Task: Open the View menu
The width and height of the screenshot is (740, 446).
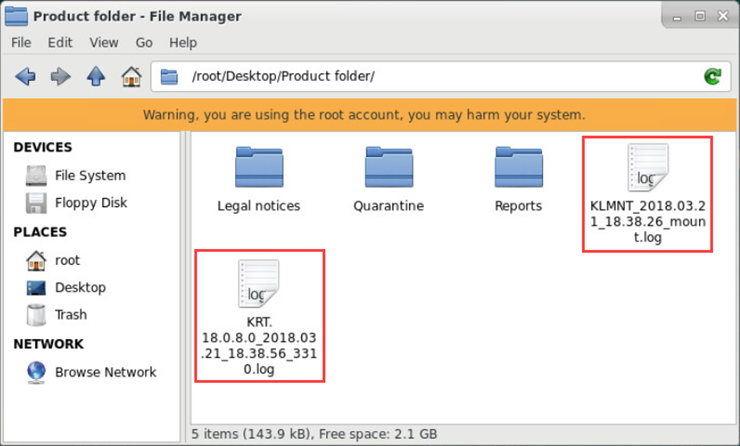Action: click(104, 42)
